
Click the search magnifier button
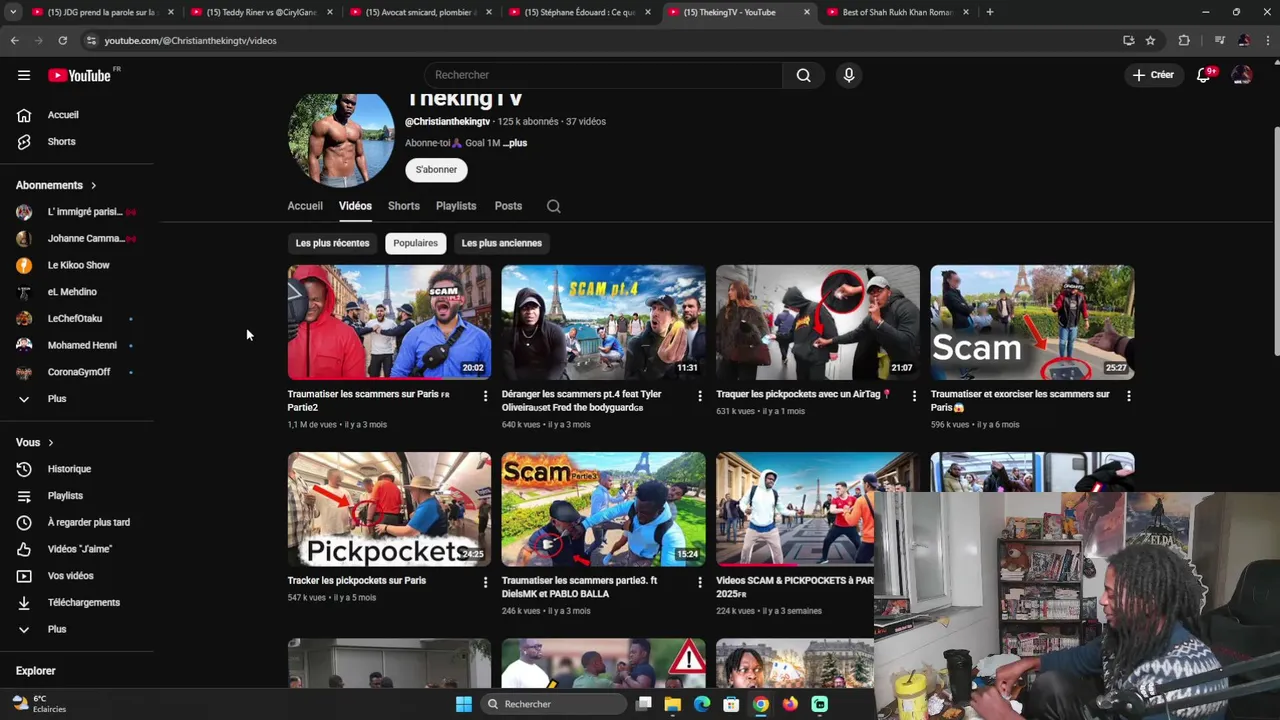pos(804,75)
